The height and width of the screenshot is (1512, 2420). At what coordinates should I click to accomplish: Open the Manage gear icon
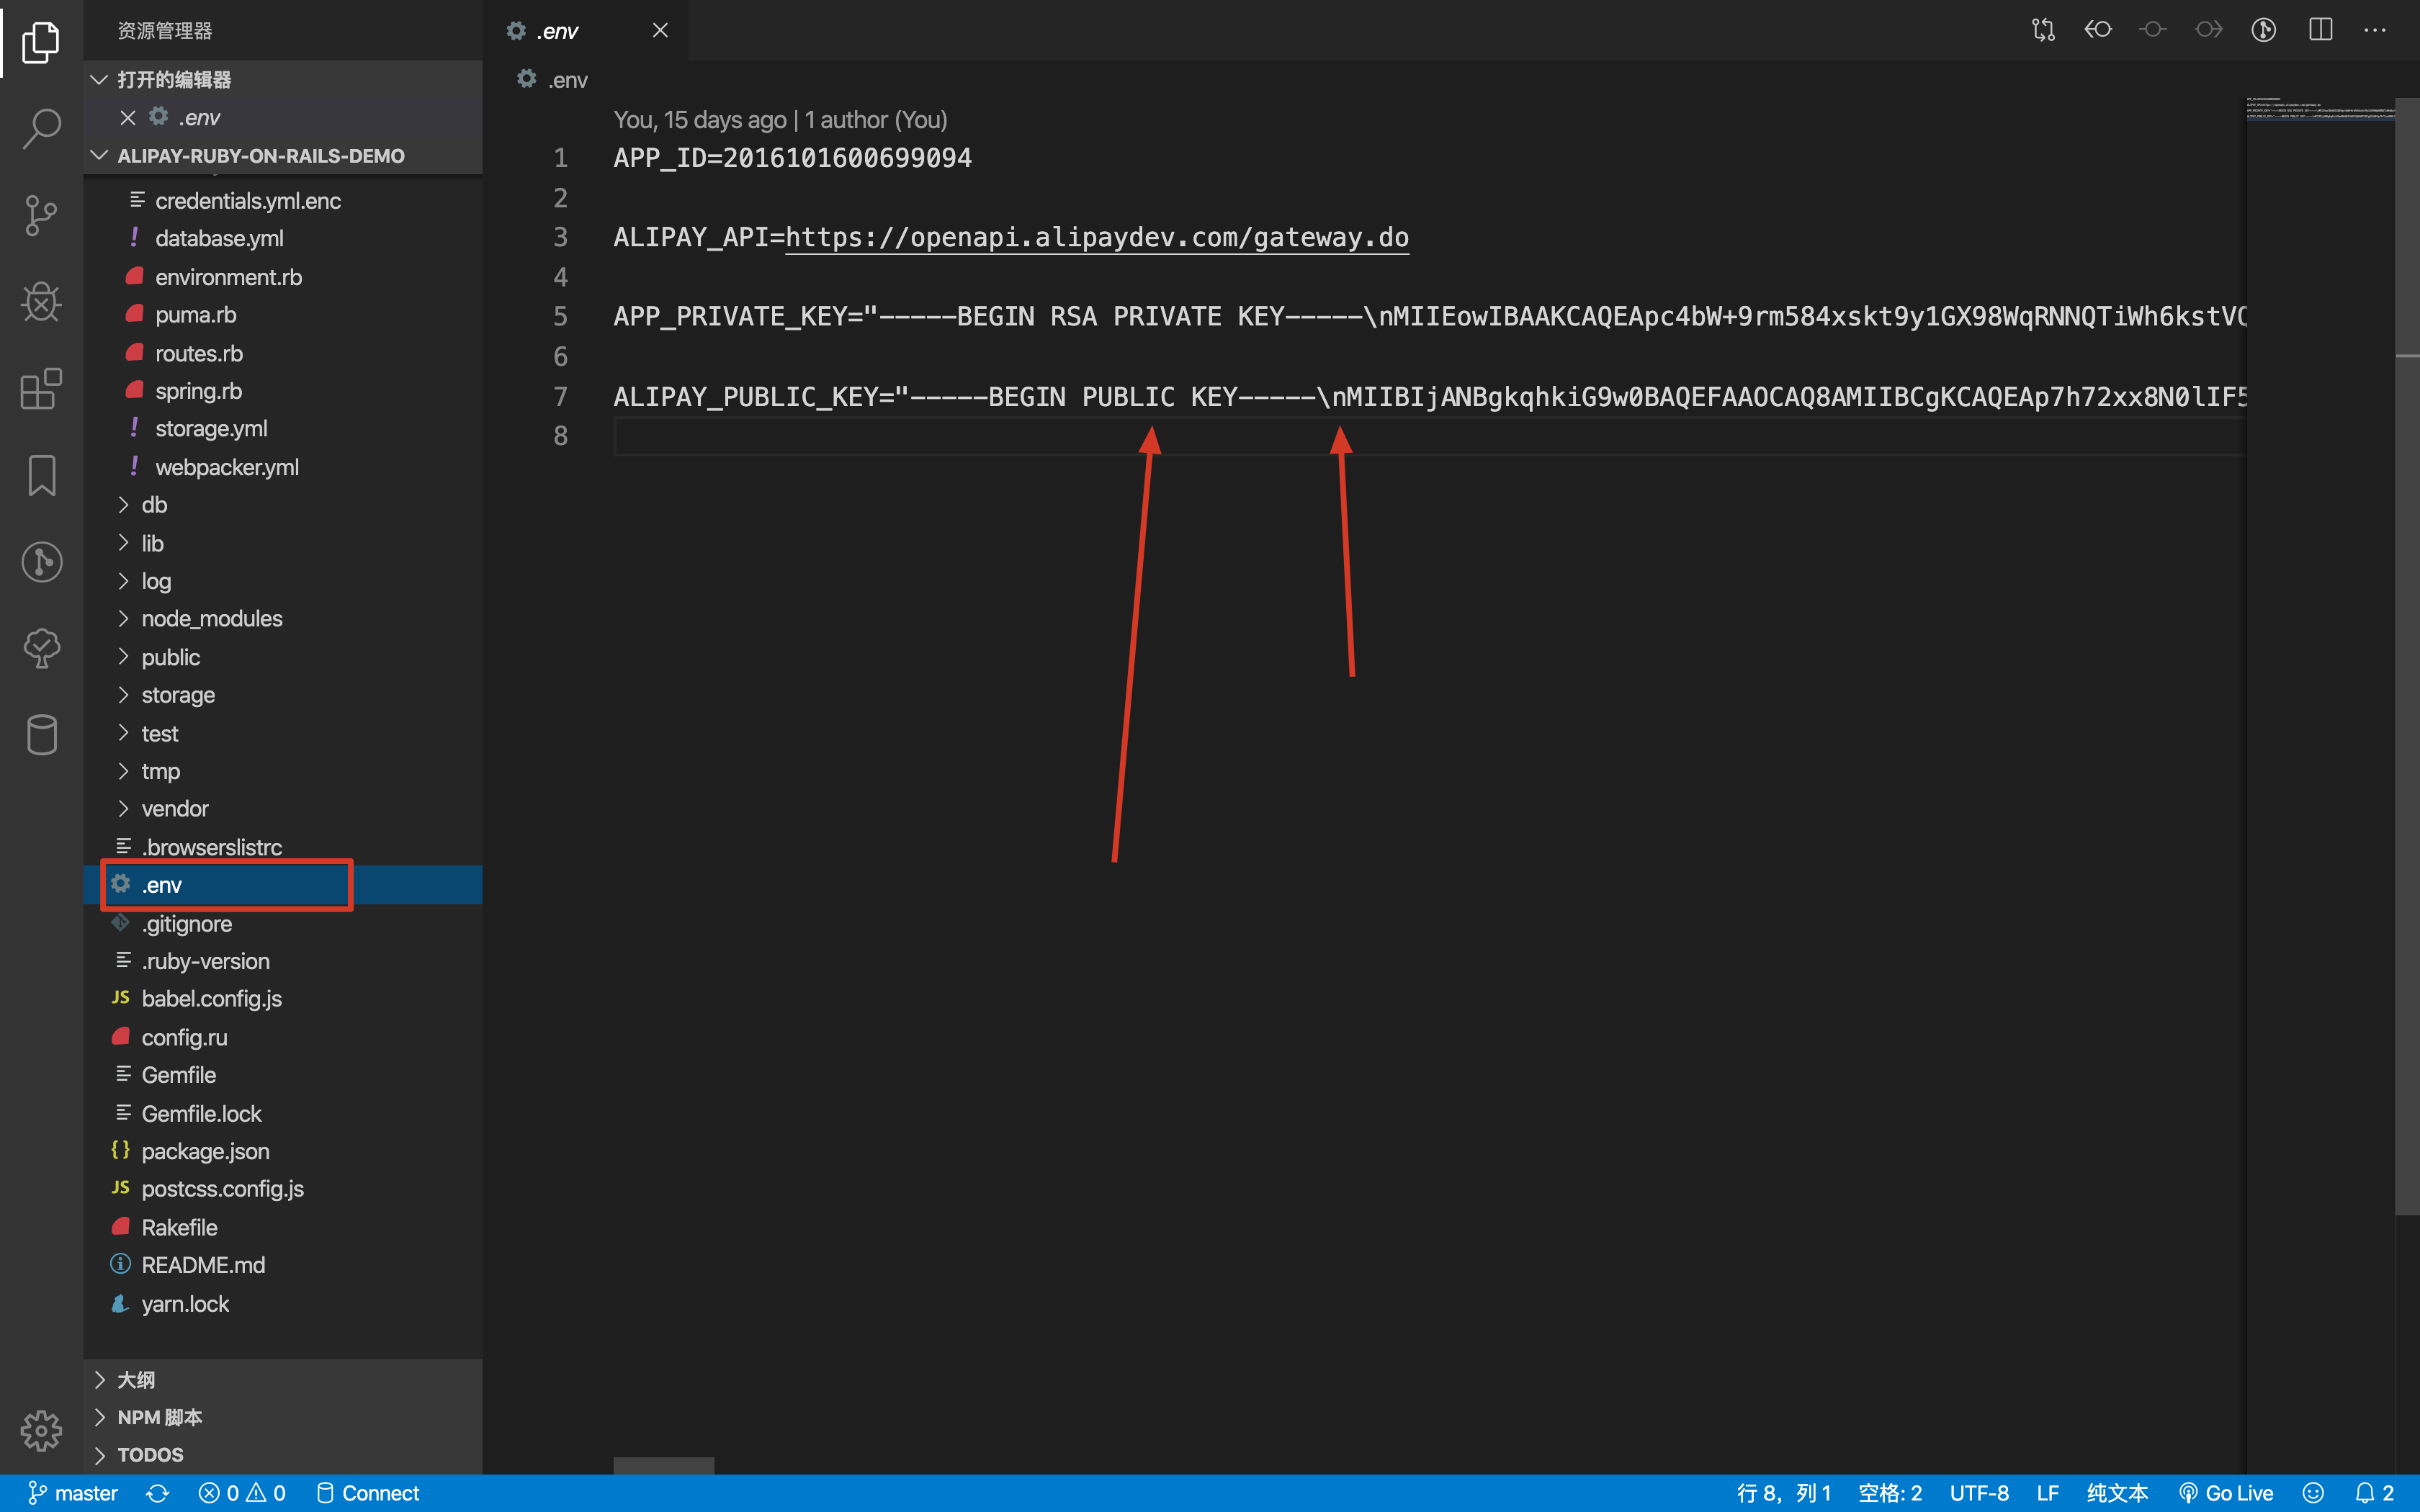coord(41,1431)
